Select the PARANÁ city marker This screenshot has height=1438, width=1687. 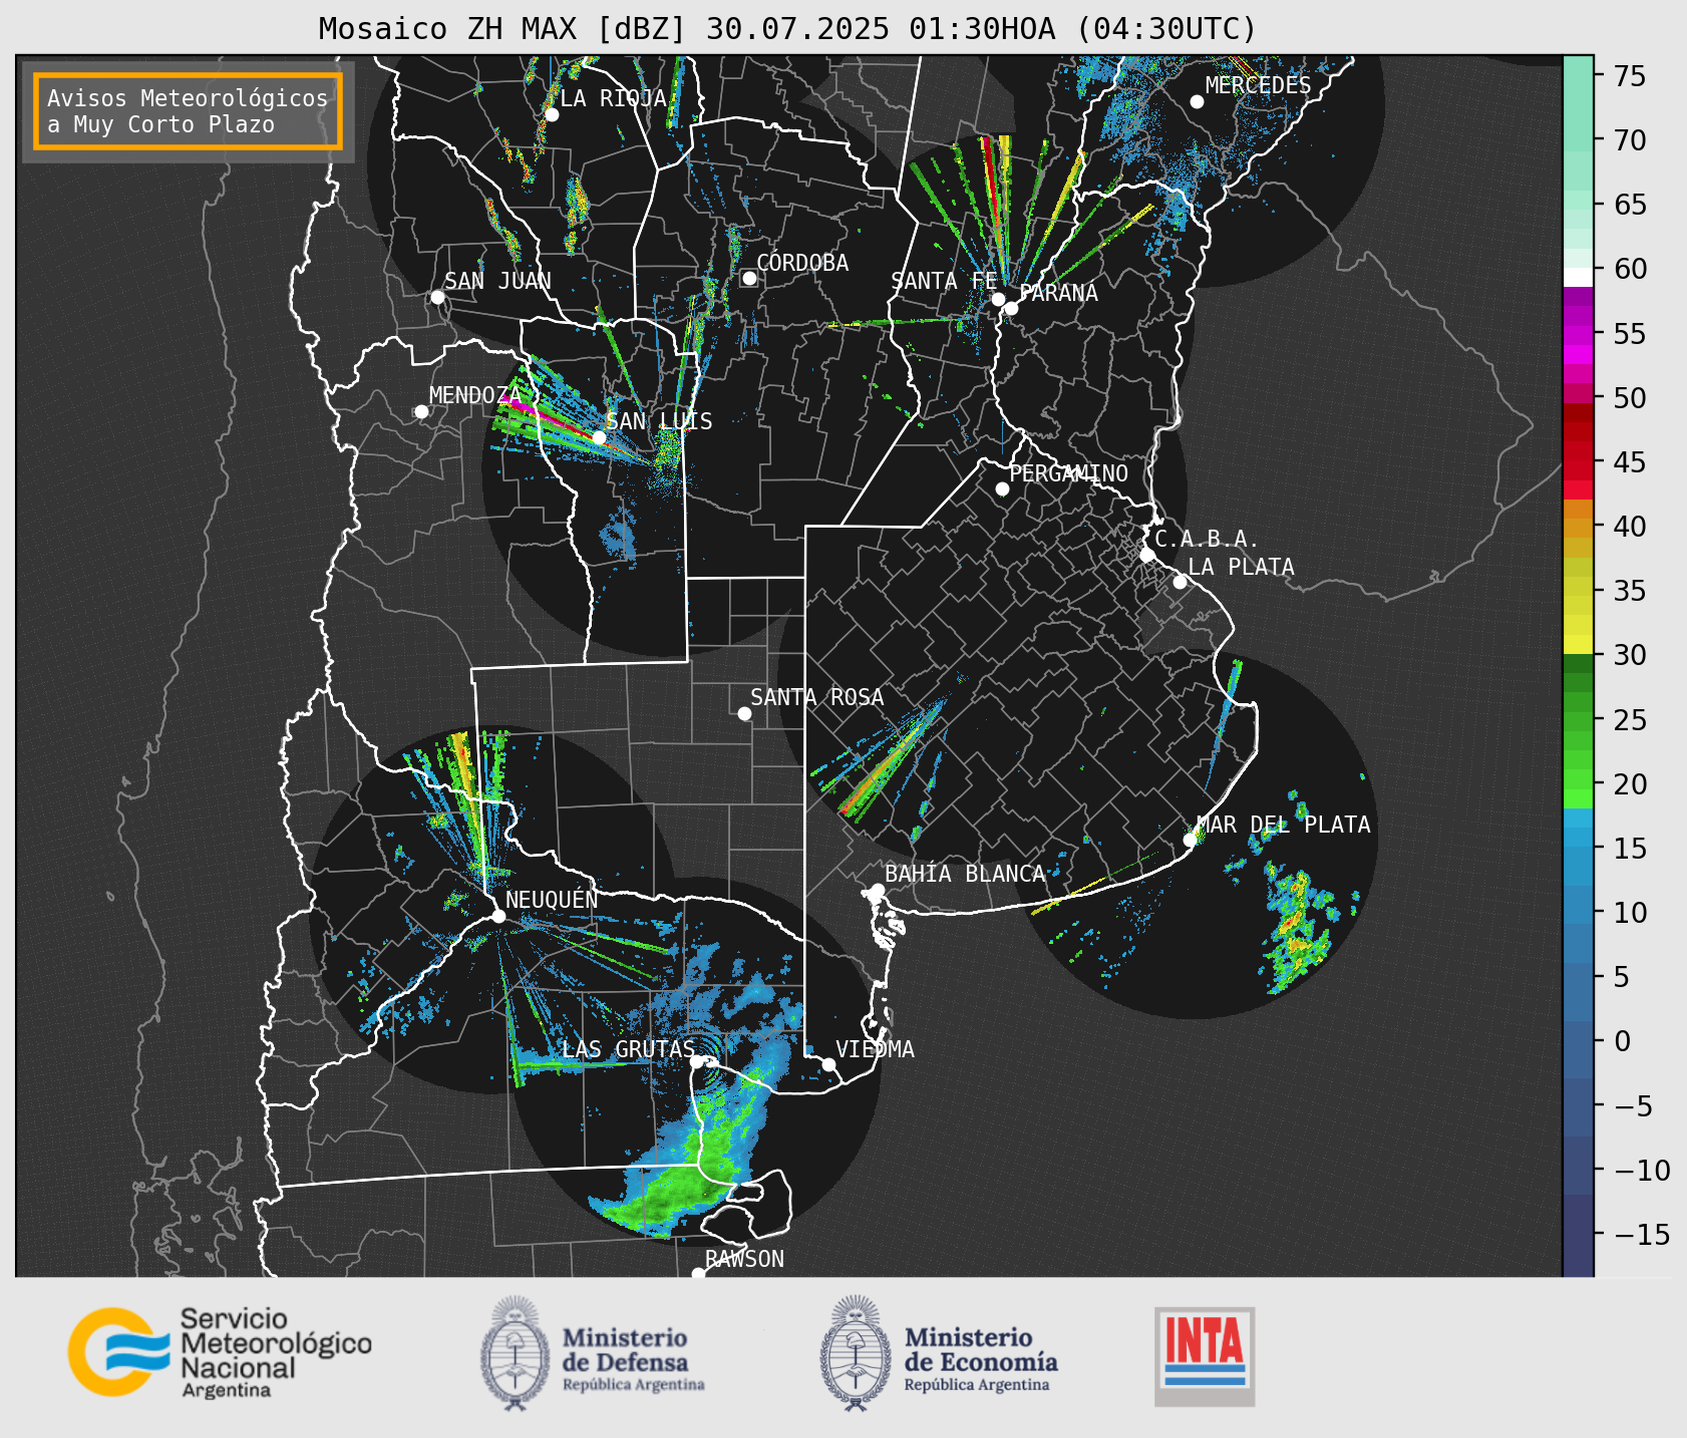point(1011,308)
